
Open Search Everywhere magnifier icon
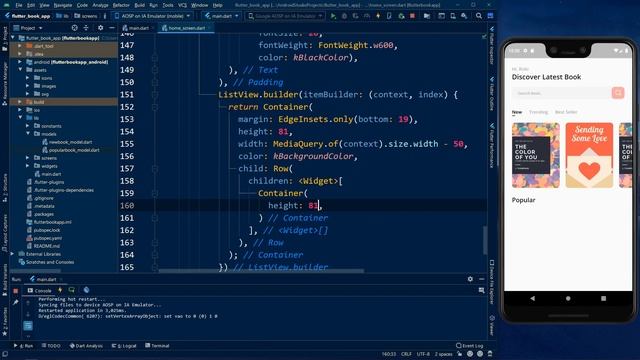coord(479,16)
